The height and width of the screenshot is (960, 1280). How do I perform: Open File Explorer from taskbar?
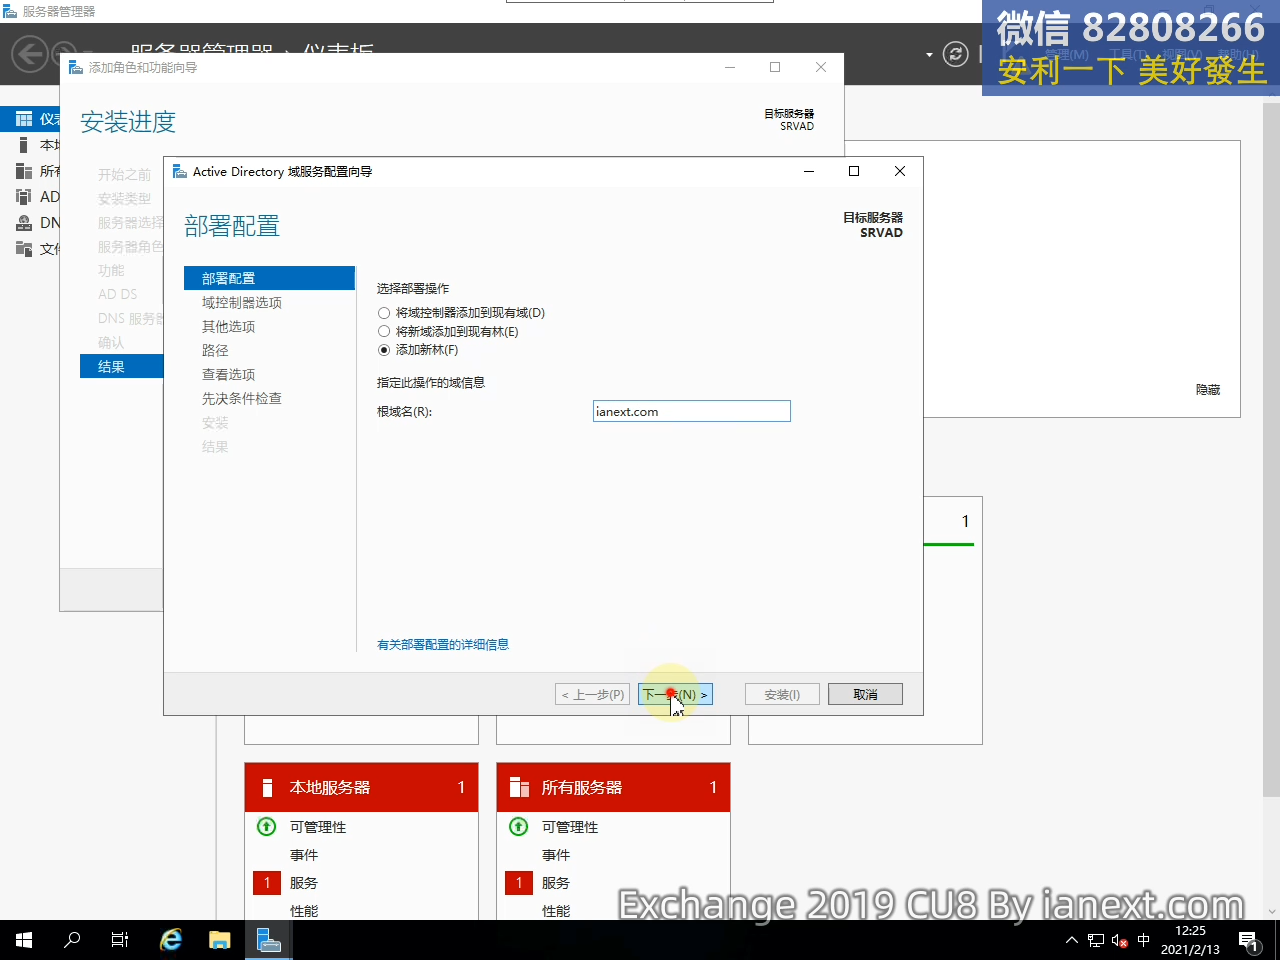[220, 940]
